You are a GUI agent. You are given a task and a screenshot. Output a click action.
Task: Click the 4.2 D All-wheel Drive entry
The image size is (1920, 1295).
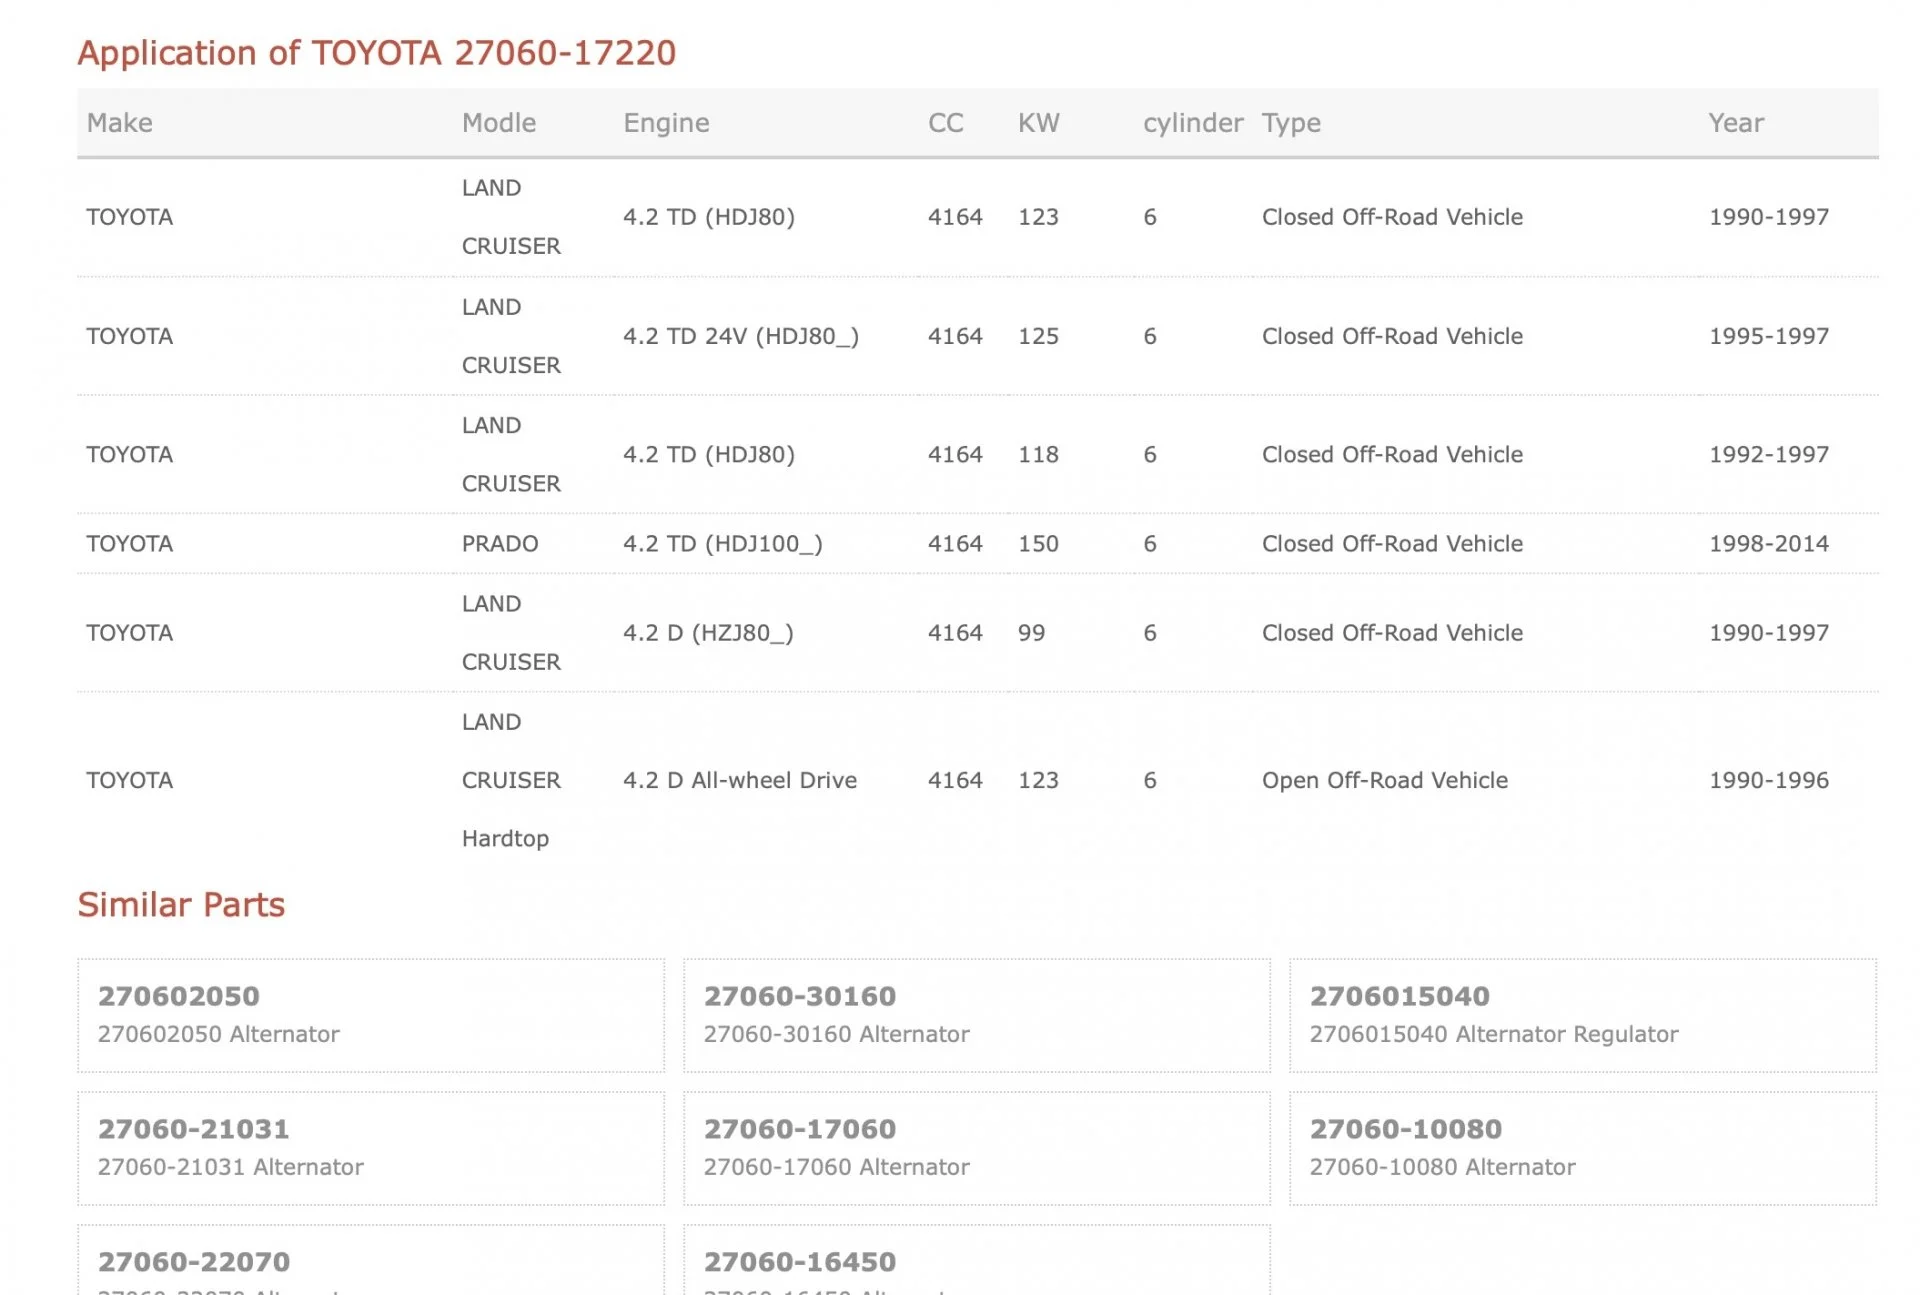(739, 780)
